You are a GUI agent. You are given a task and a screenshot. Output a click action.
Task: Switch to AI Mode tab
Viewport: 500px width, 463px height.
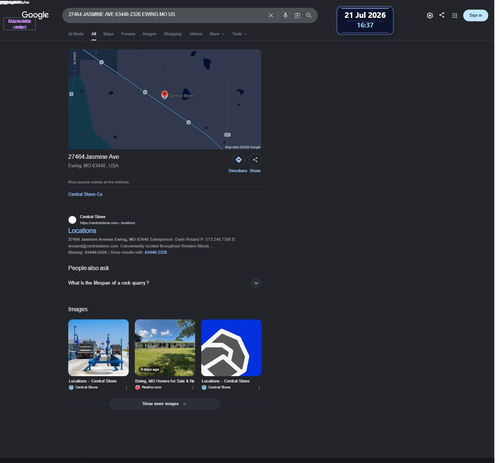pyautogui.click(x=76, y=34)
